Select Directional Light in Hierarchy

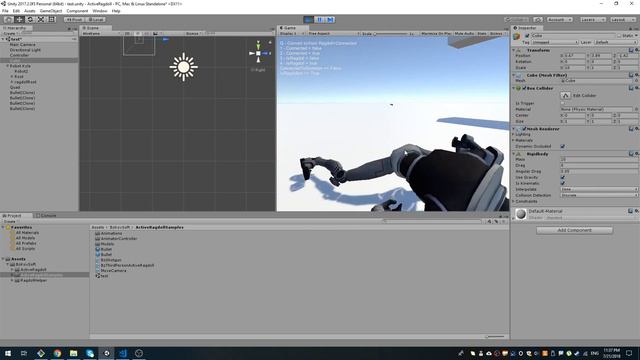tap(25, 50)
